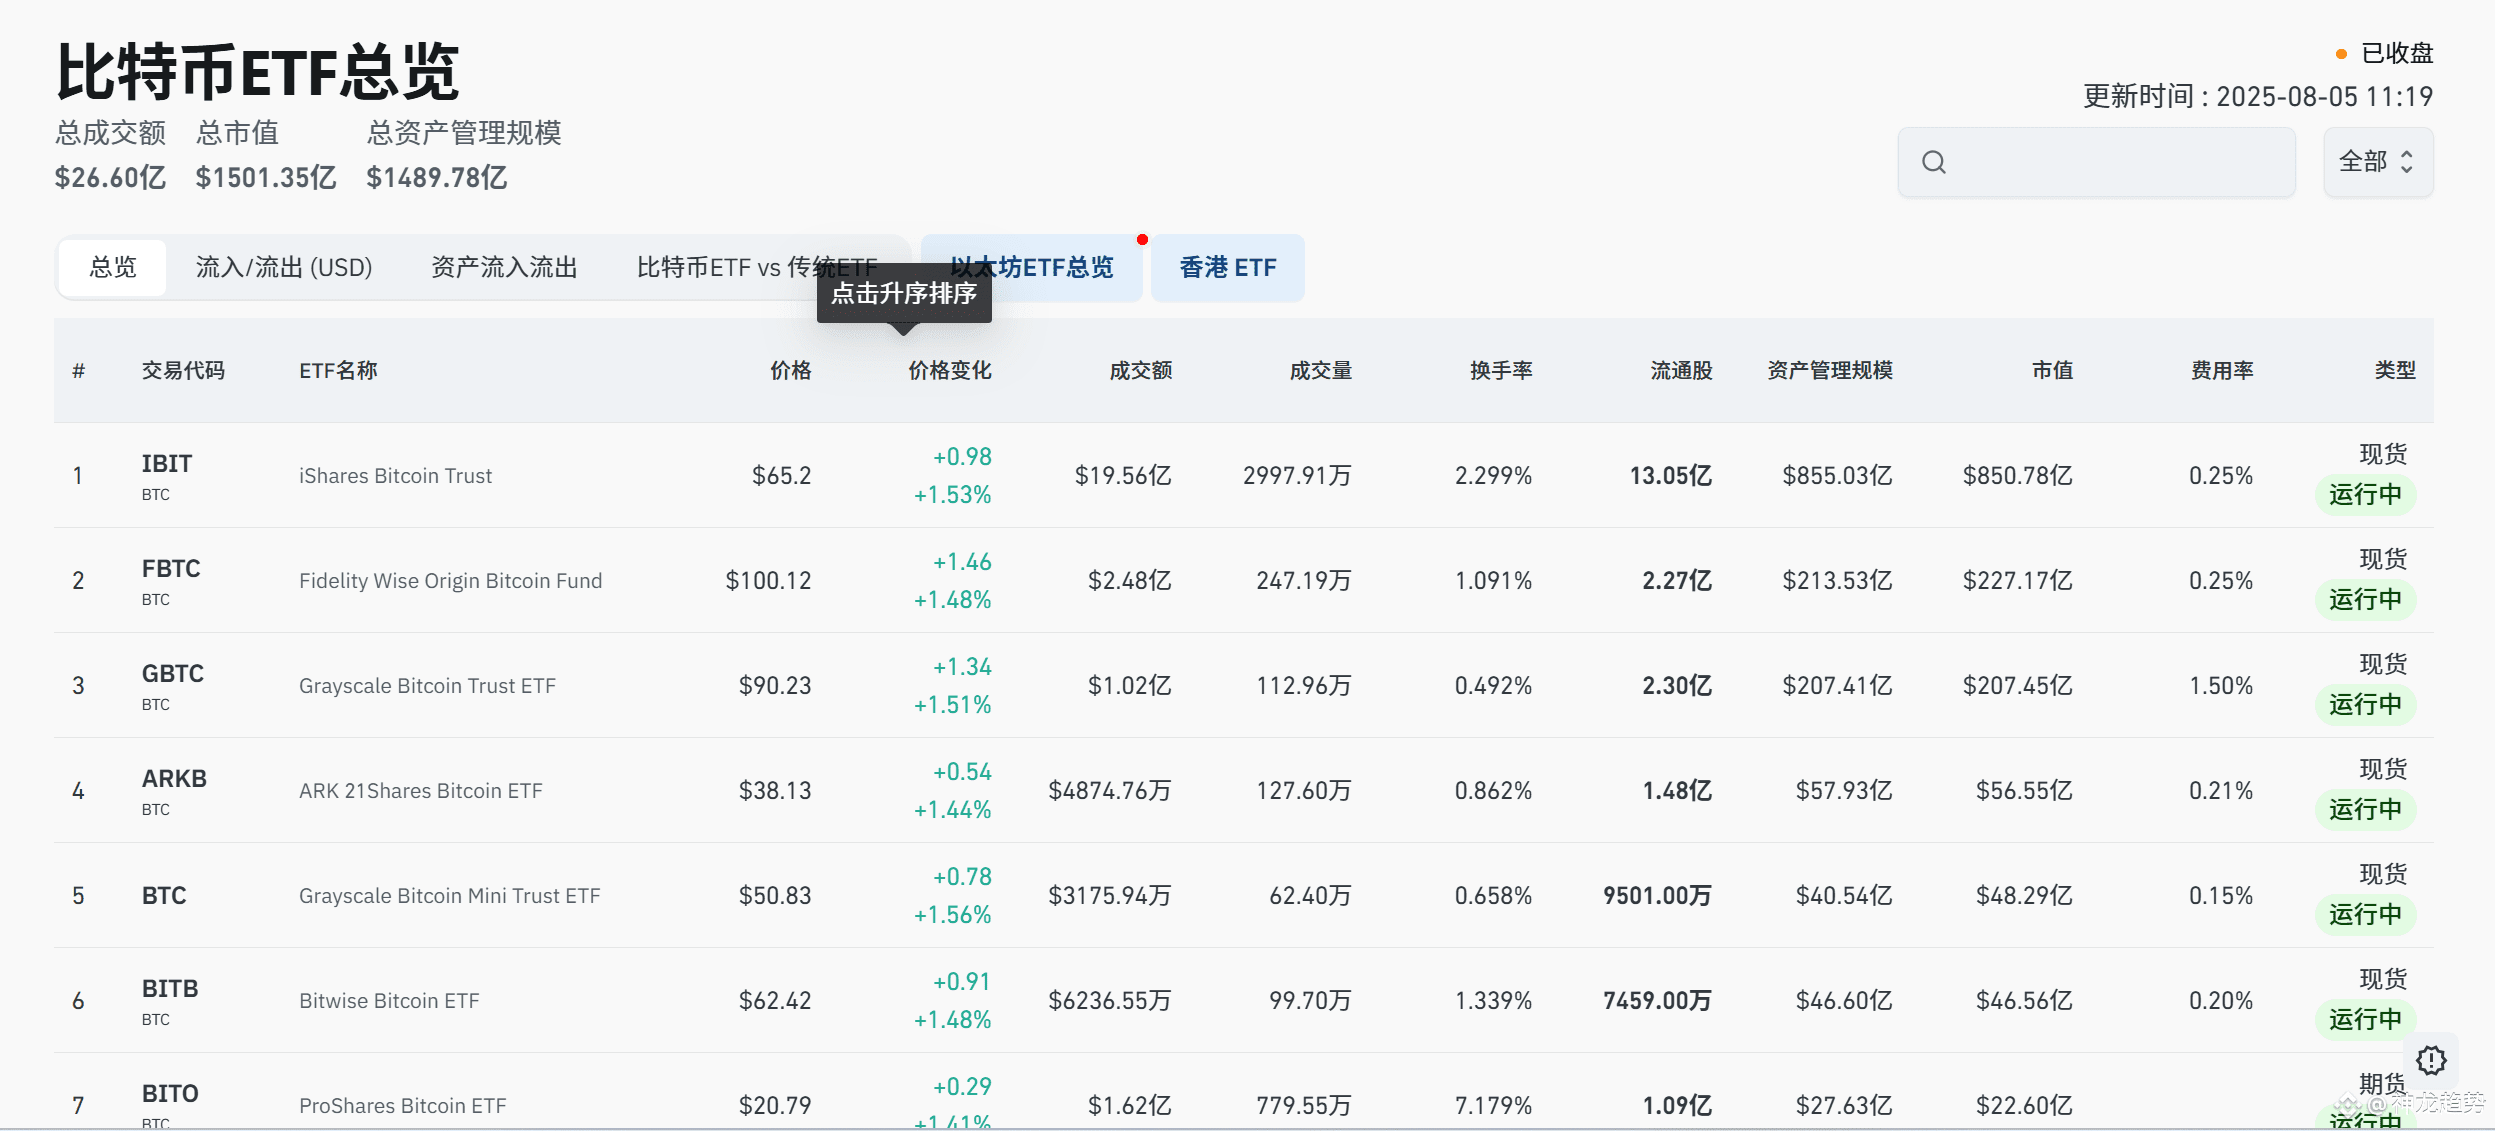Sort table by 价格 column
This screenshot has height=1131, width=2495.
[790, 370]
